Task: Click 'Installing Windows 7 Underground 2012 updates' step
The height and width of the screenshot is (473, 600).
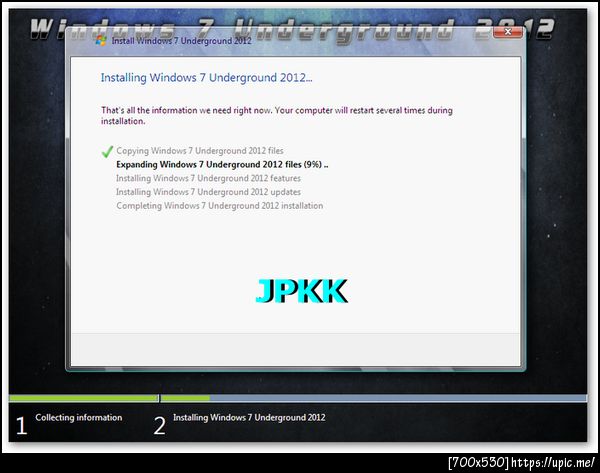Action: (208, 192)
